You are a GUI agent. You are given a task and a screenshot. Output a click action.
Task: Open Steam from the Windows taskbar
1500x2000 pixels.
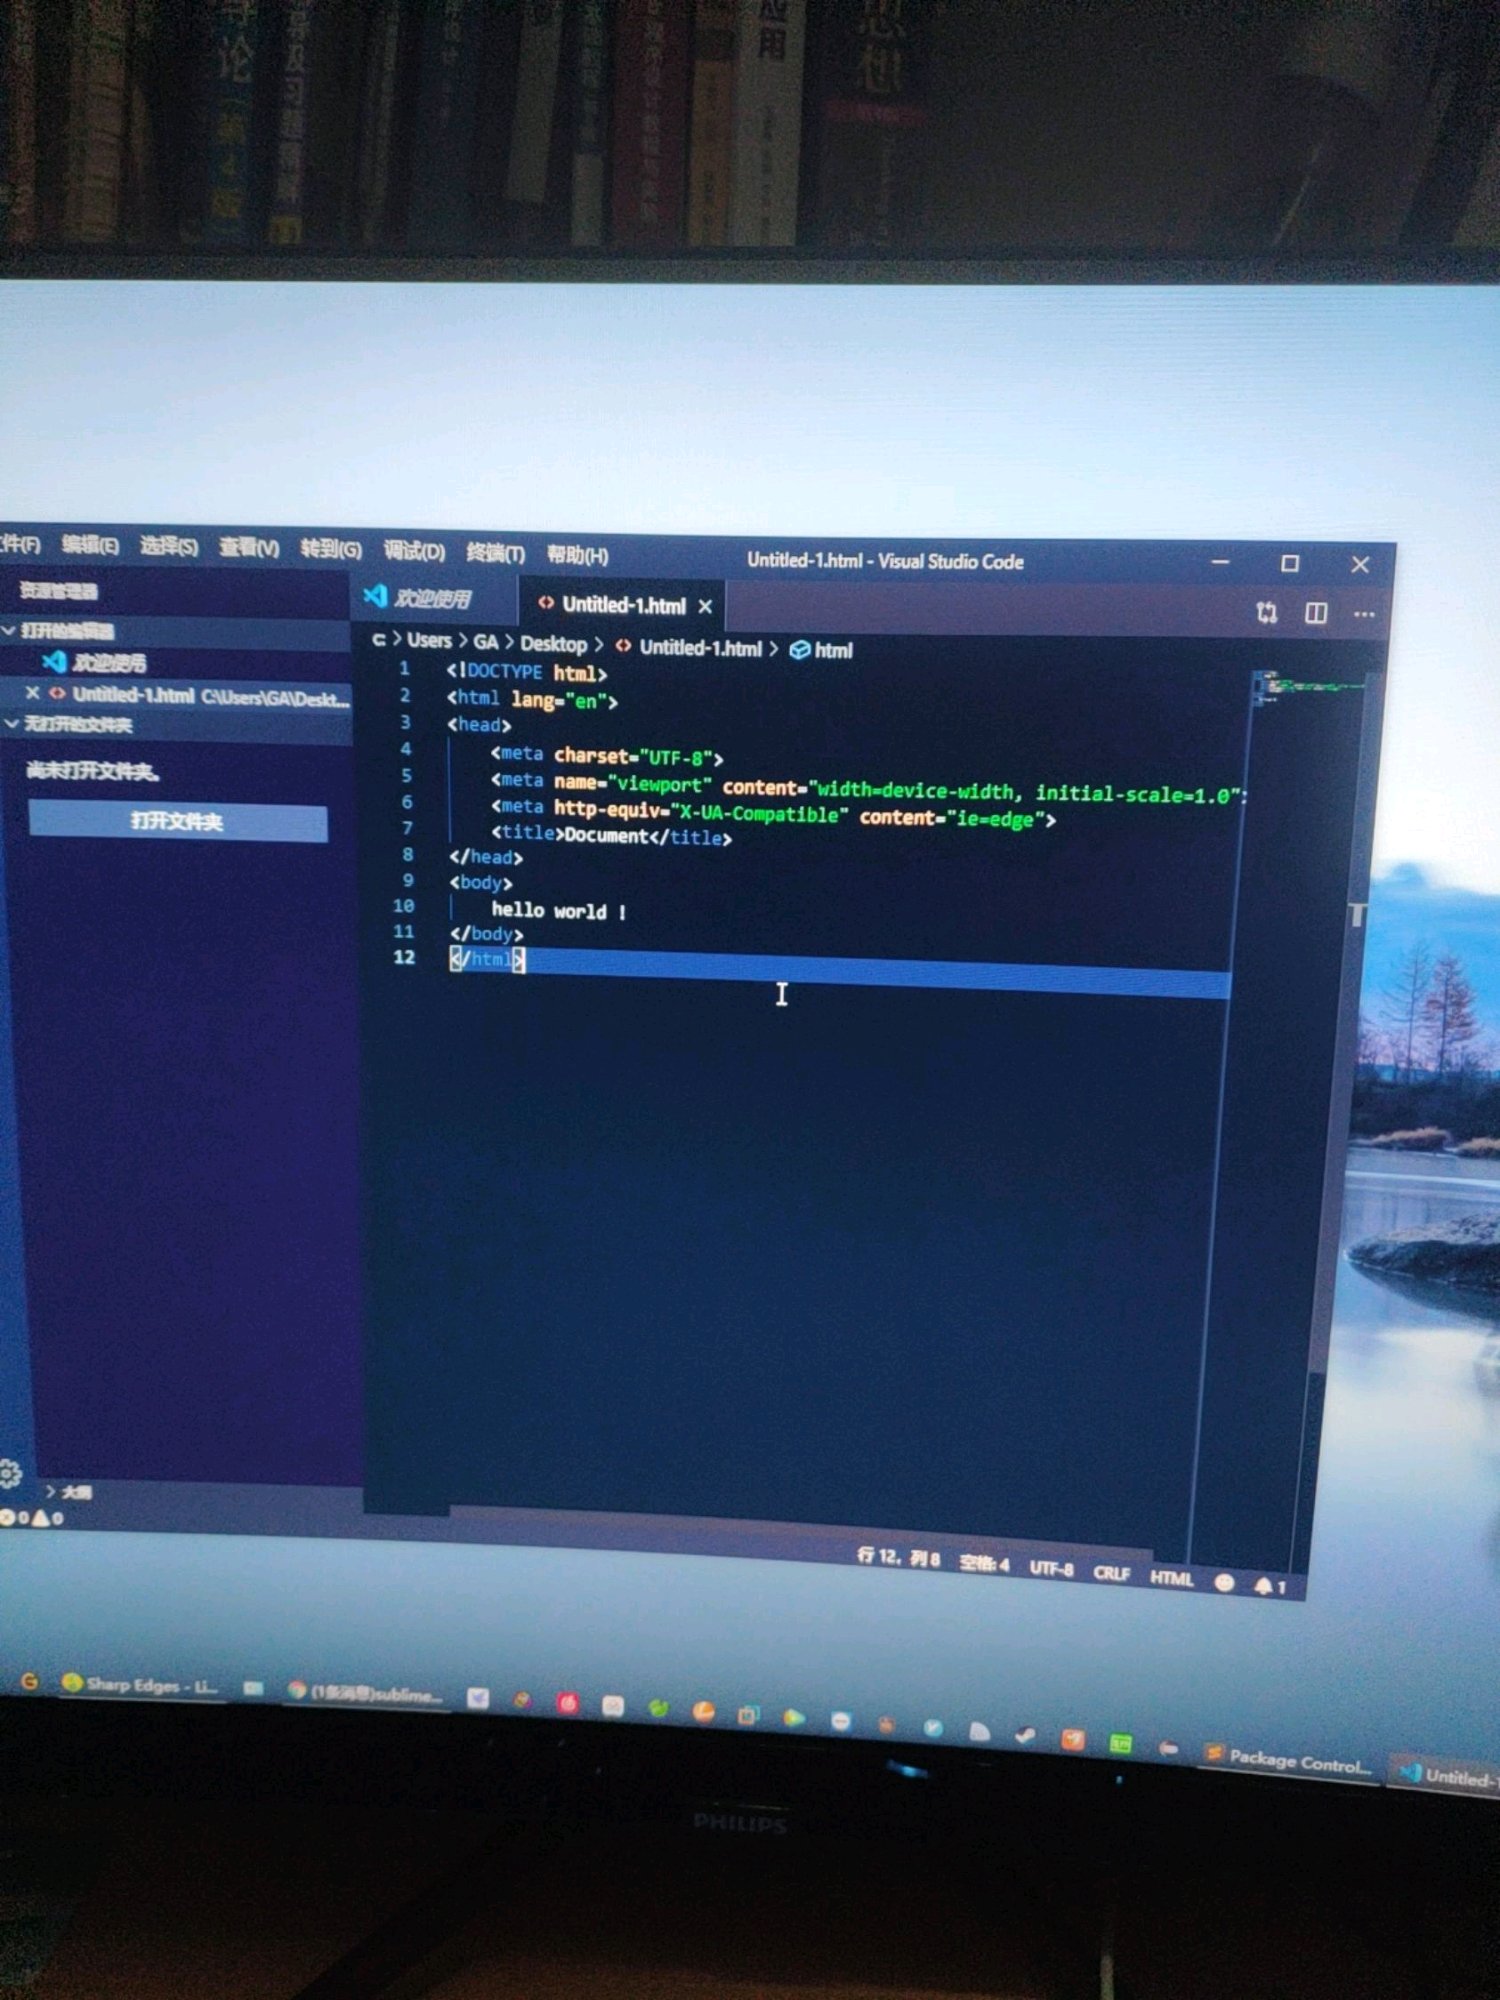click(1024, 1735)
